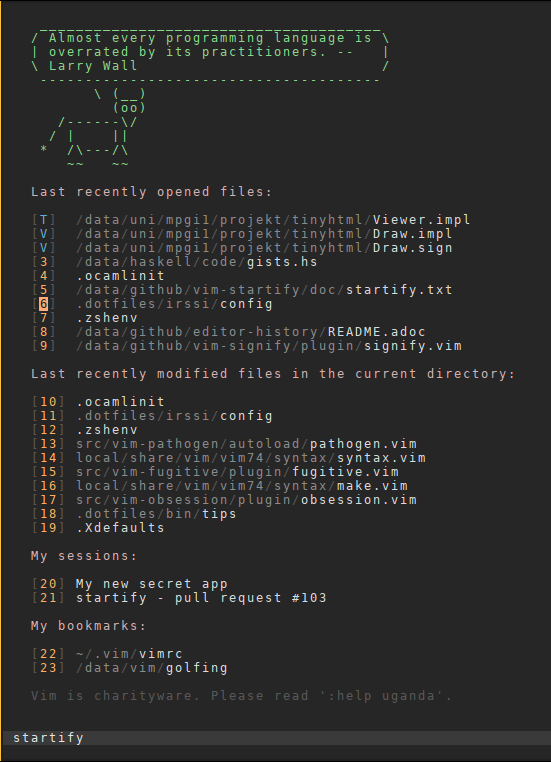The image size is (551, 762).
Task: Click highlighted index 6 marker
Action: (x=44, y=304)
